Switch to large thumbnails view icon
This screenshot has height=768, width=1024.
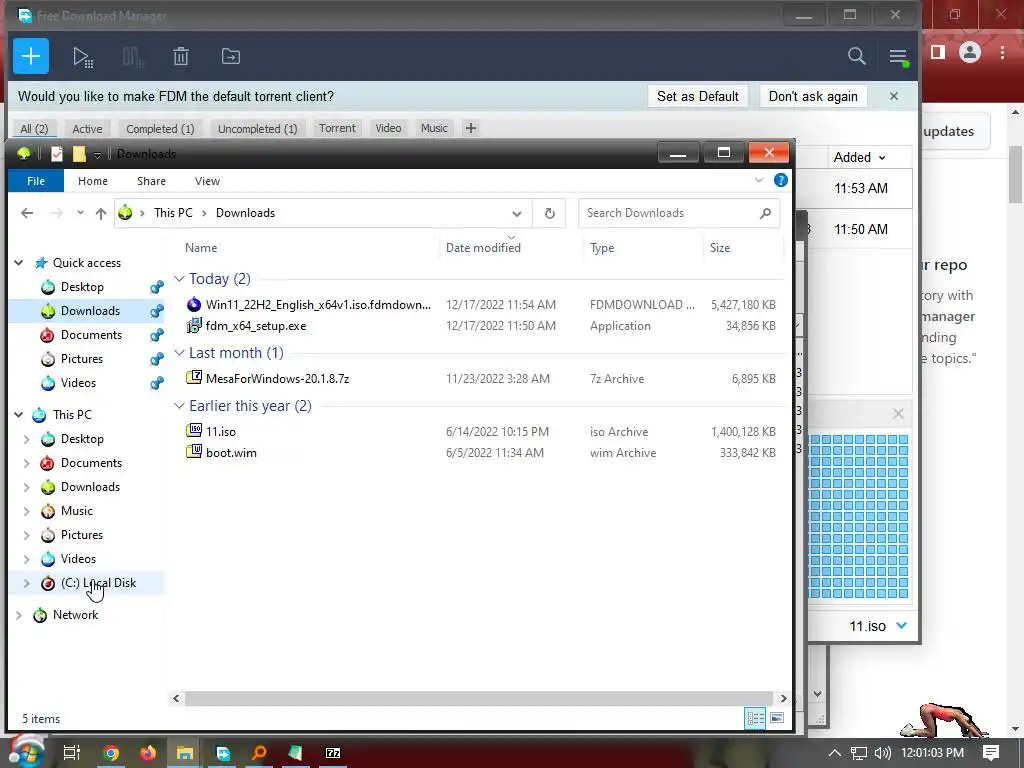[776, 718]
